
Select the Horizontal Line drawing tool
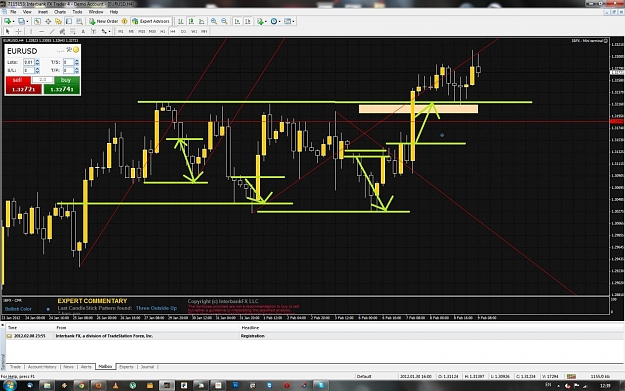[x=41, y=31]
